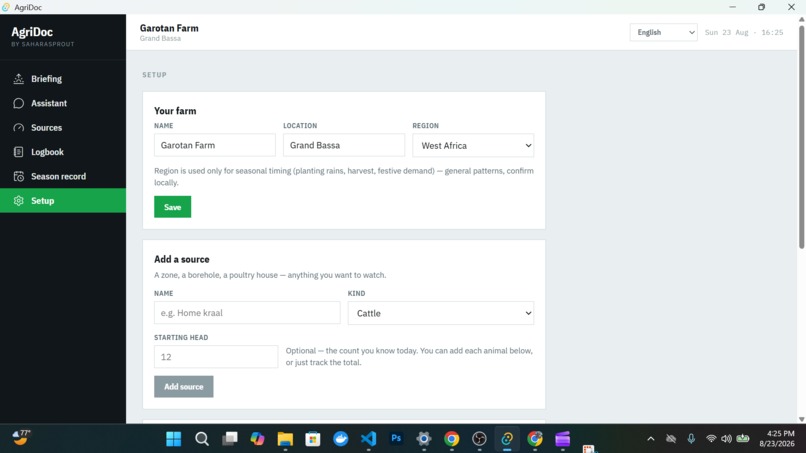The height and width of the screenshot is (453, 806).
Task: Open the Kind Cattle dropdown
Action: coord(441,313)
